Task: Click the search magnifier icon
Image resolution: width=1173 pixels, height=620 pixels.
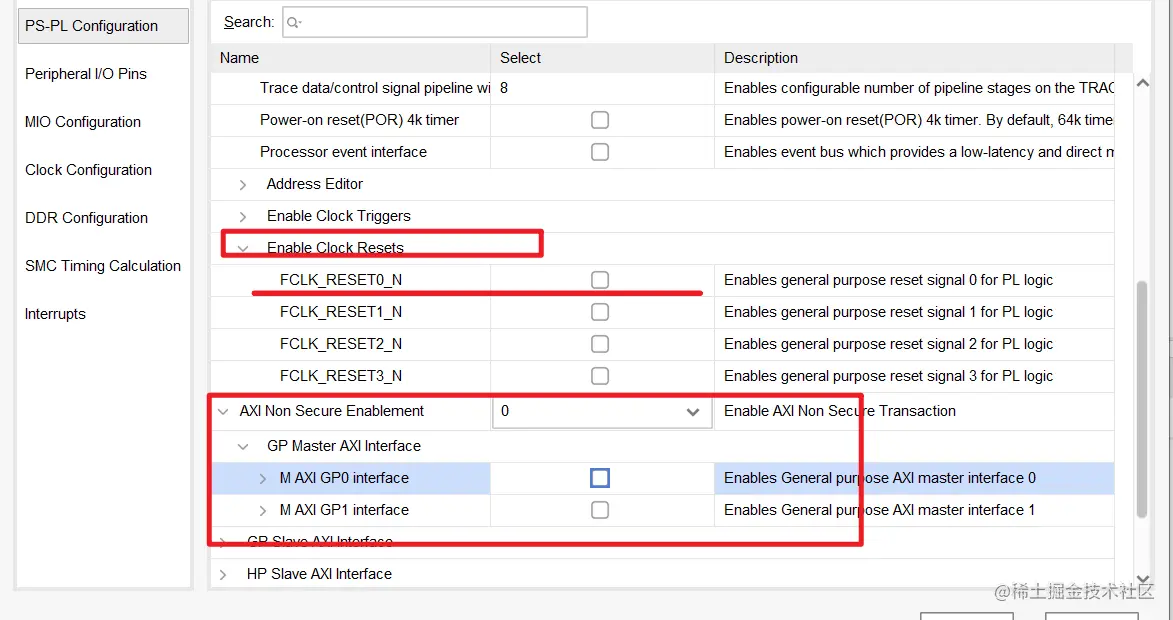Action: pos(293,23)
